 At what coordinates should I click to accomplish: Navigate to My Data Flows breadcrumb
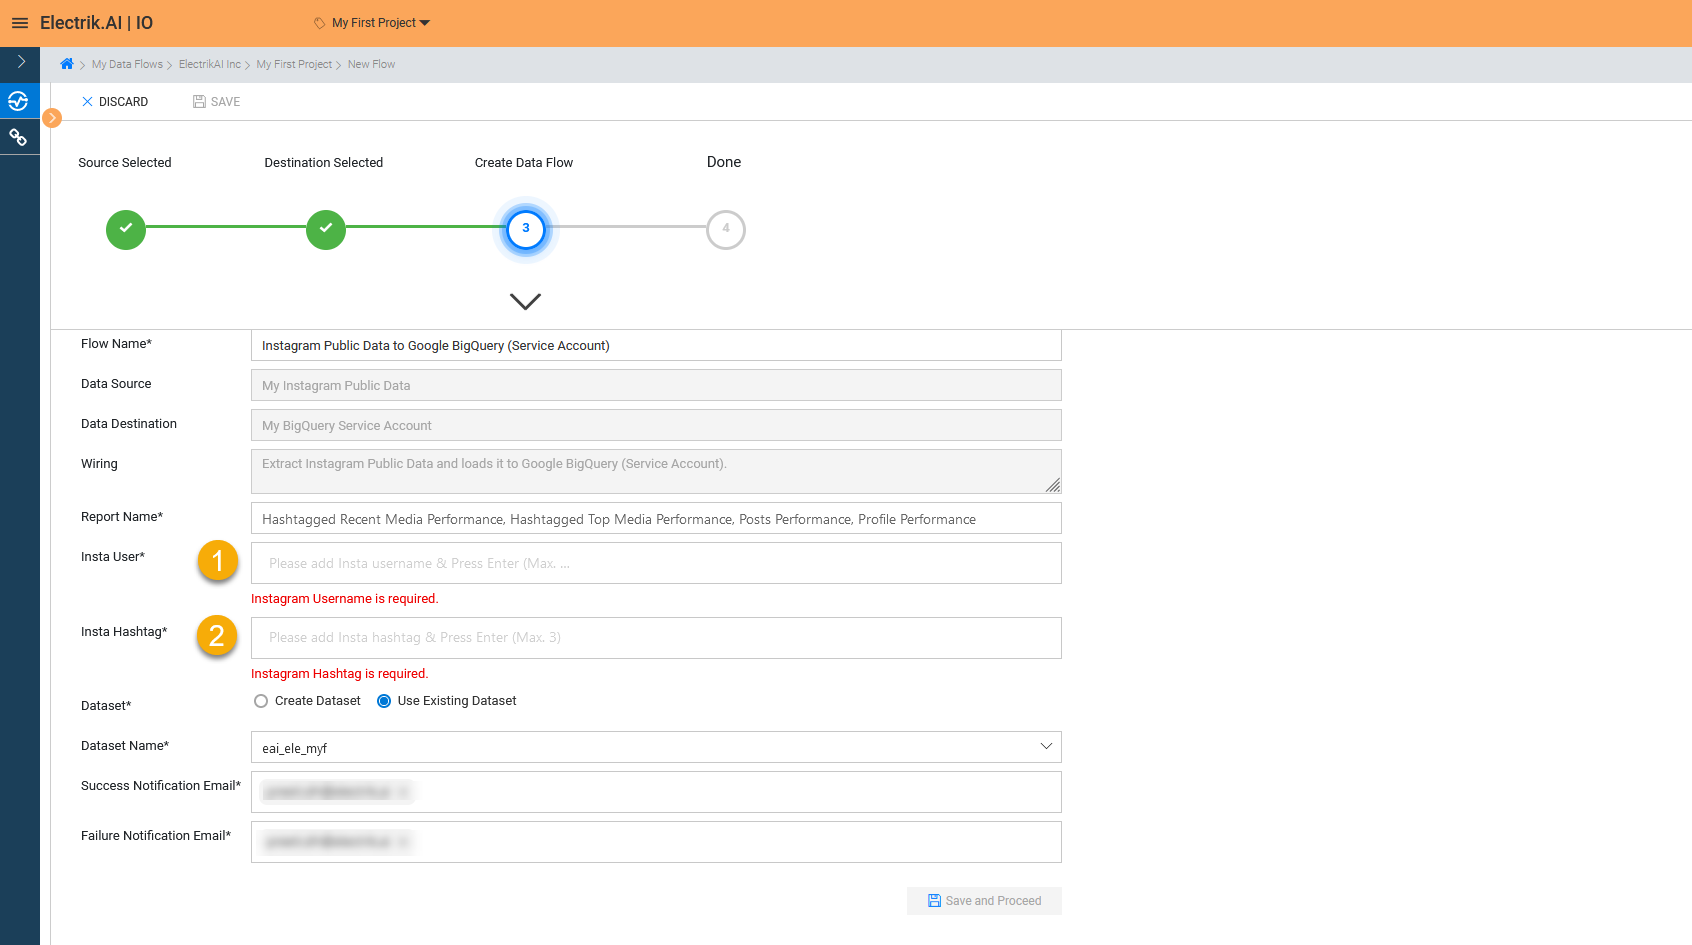(127, 63)
